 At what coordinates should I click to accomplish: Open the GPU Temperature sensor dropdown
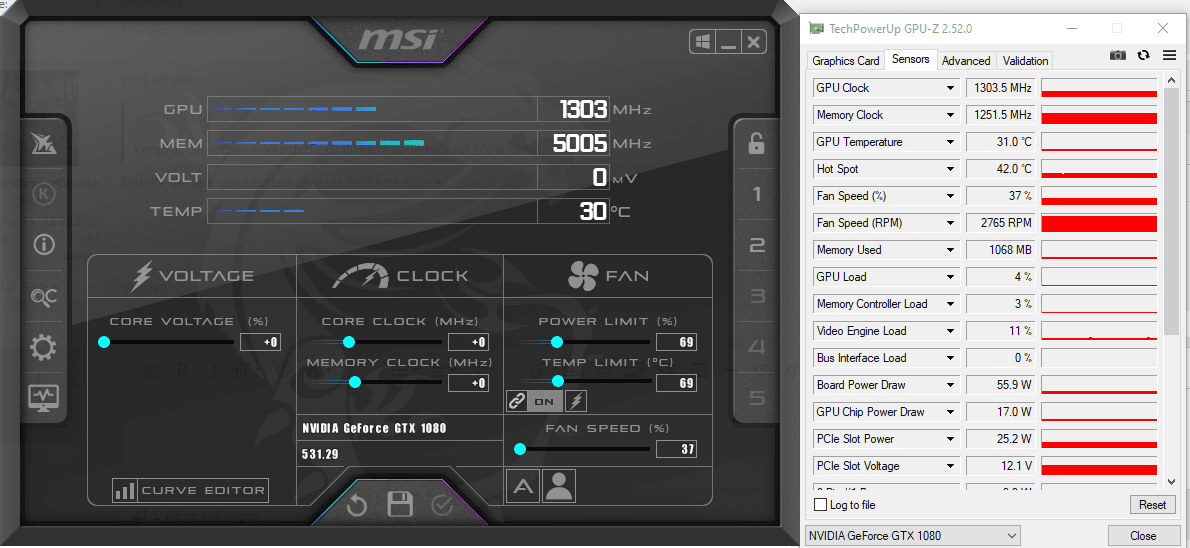tap(950, 142)
